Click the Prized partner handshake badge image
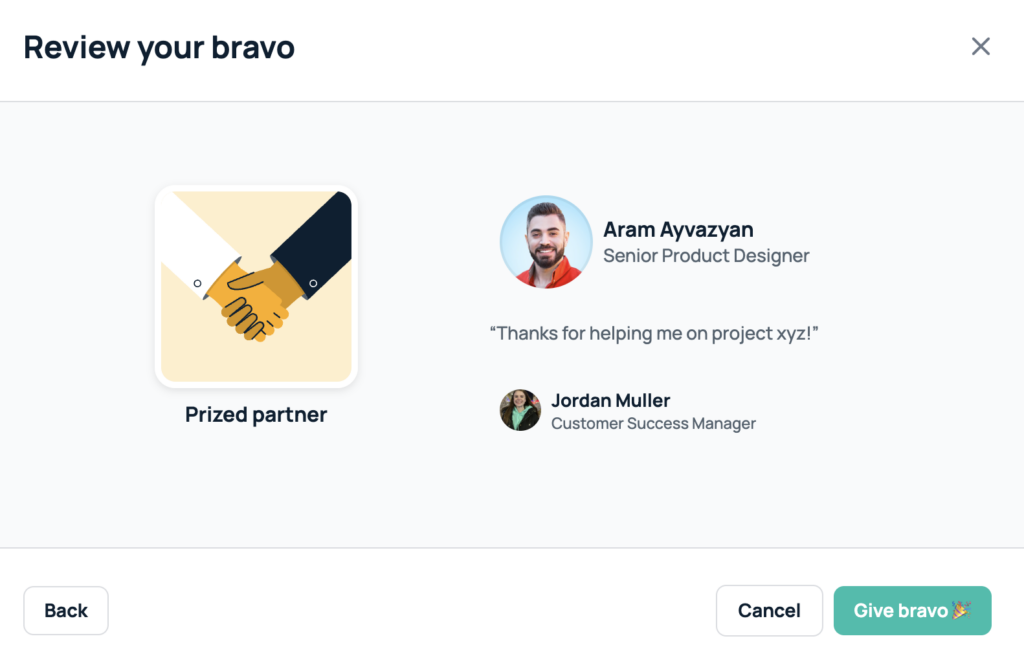 click(x=256, y=286)
